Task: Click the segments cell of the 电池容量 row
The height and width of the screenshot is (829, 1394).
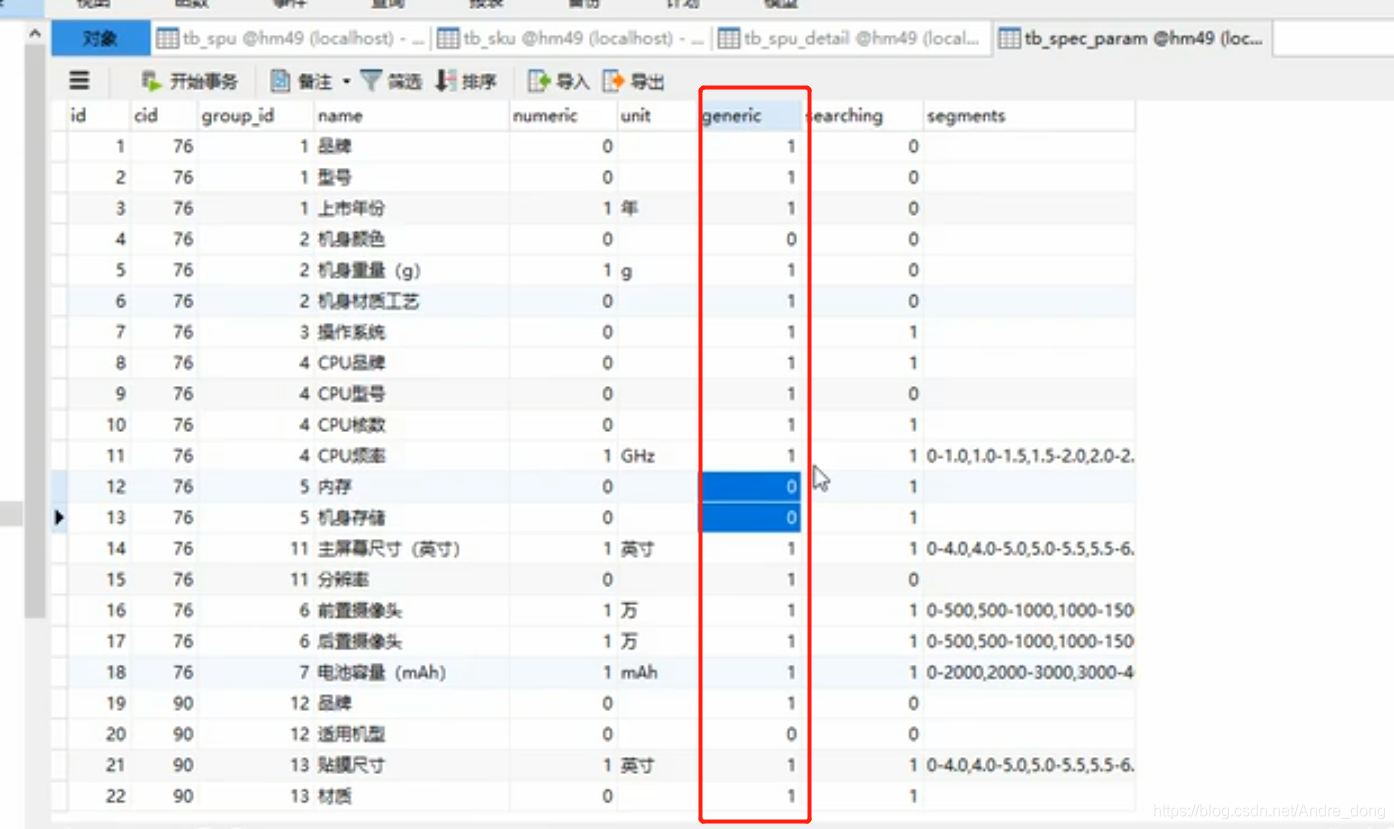Action: (x=1029, y=673)
